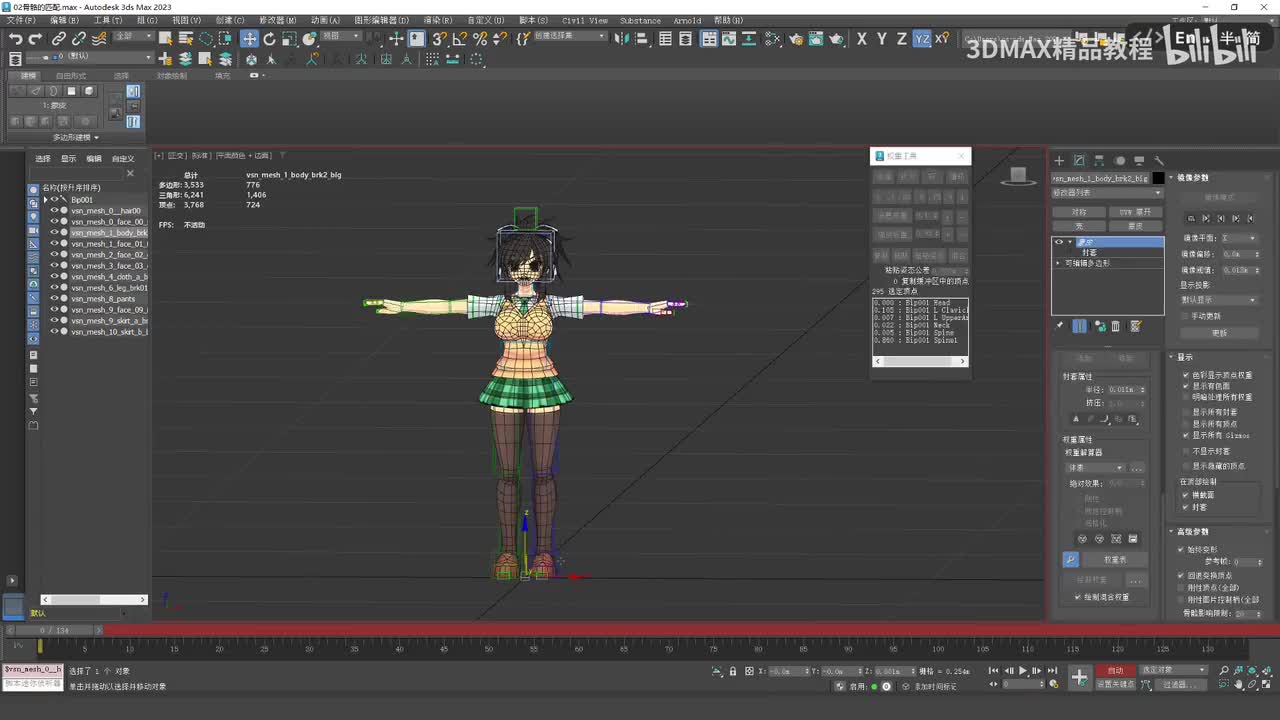Collapse the 显示 rollout
Screen dimensions: 1280x720
[1180, 357]
